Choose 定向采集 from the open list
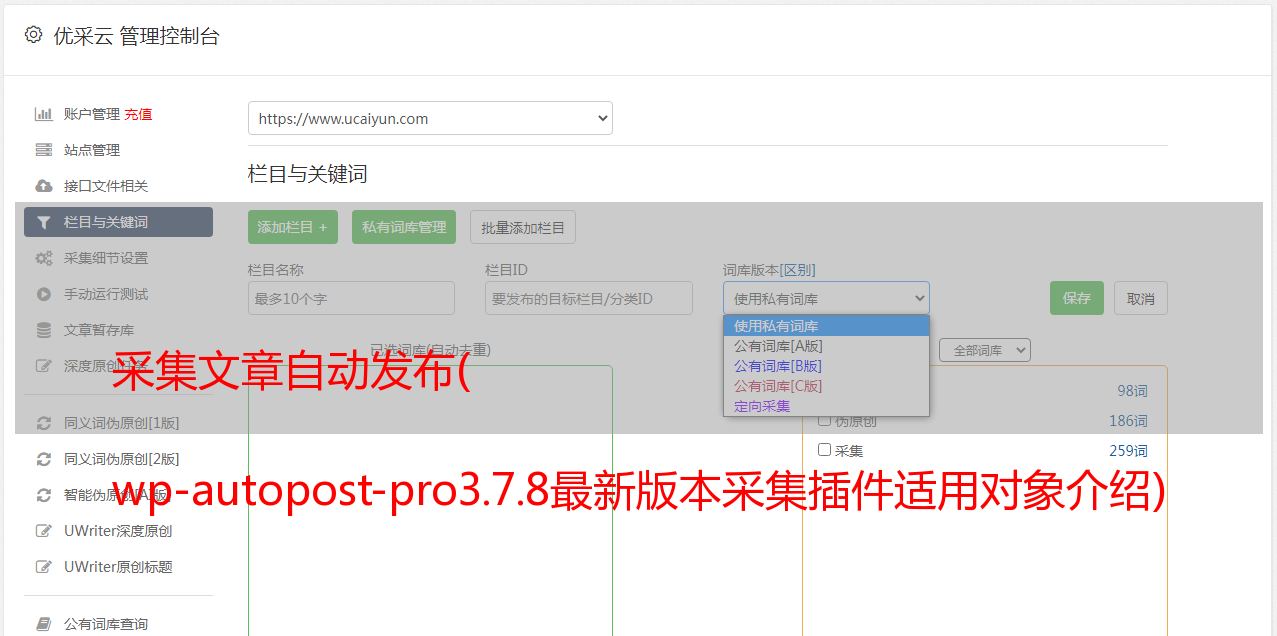The height and width of the screenshot is (636, 1277). (x=826, y=406)
